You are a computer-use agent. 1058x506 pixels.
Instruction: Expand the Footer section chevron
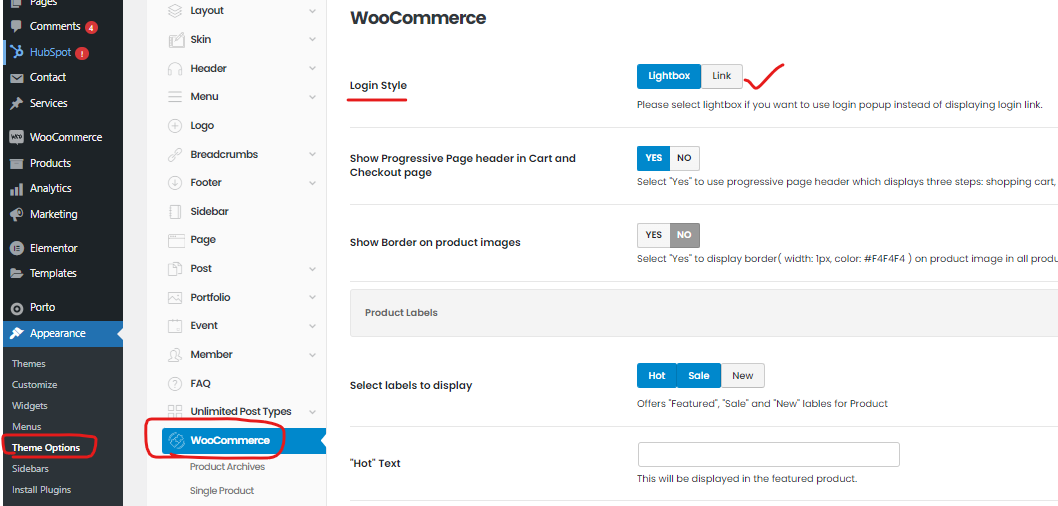click(x=312, y=183)
